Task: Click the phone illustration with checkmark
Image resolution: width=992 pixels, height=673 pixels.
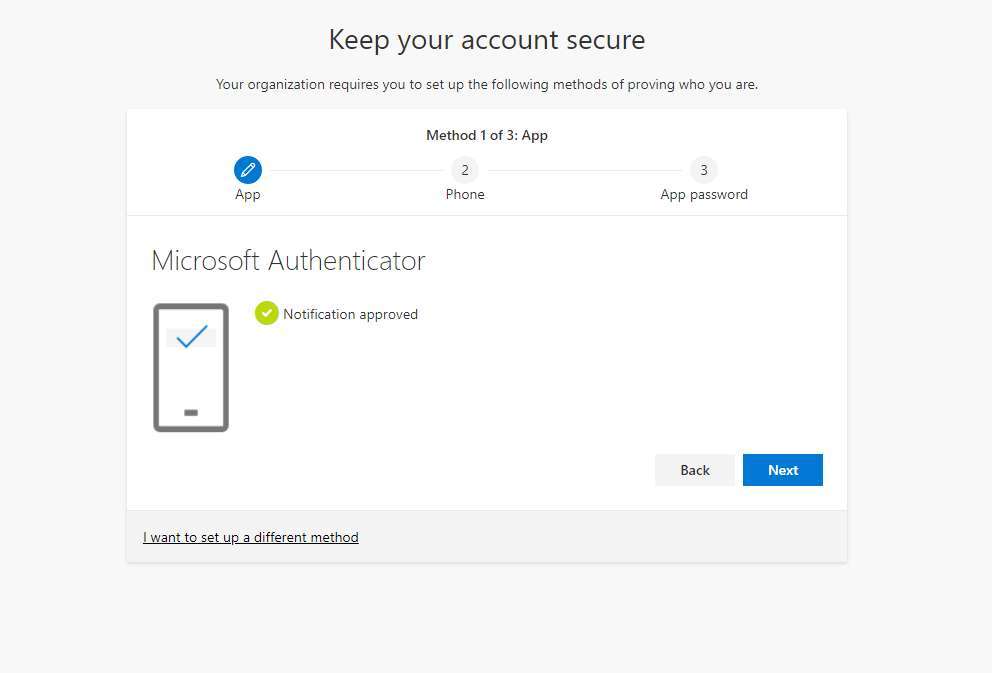Action: 191,367
